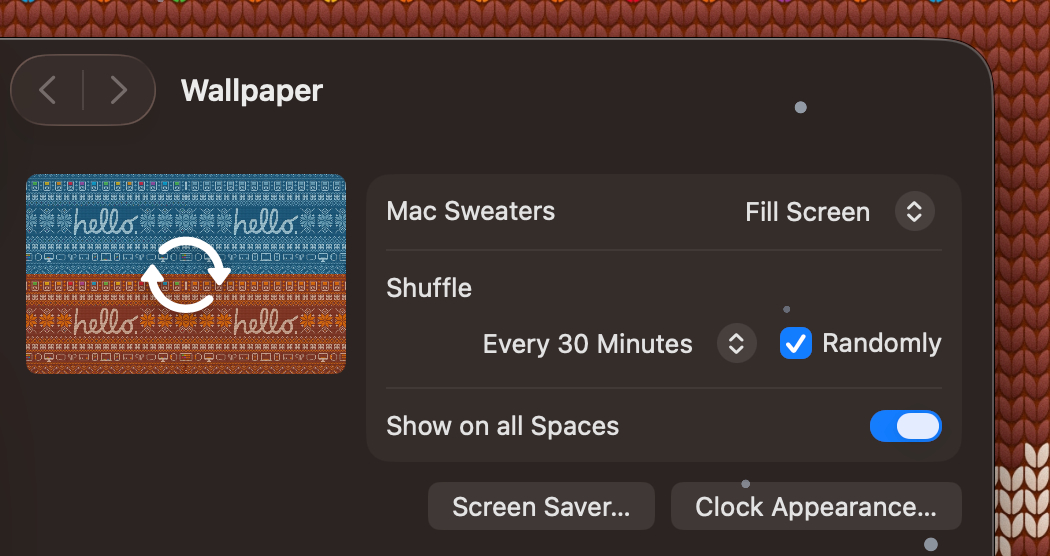Open the Fill Screen dropdown
This screenshot has width=1050, height=556.
tap(807, 212)
